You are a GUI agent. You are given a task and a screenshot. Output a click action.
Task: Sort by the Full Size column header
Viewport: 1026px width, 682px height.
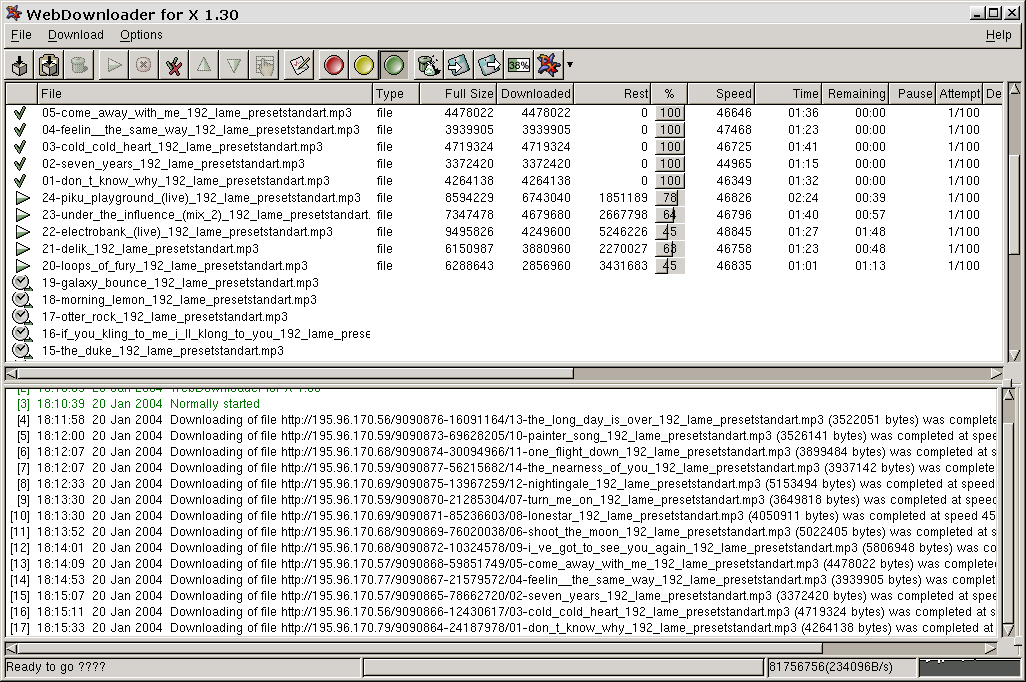click(457, 94)
